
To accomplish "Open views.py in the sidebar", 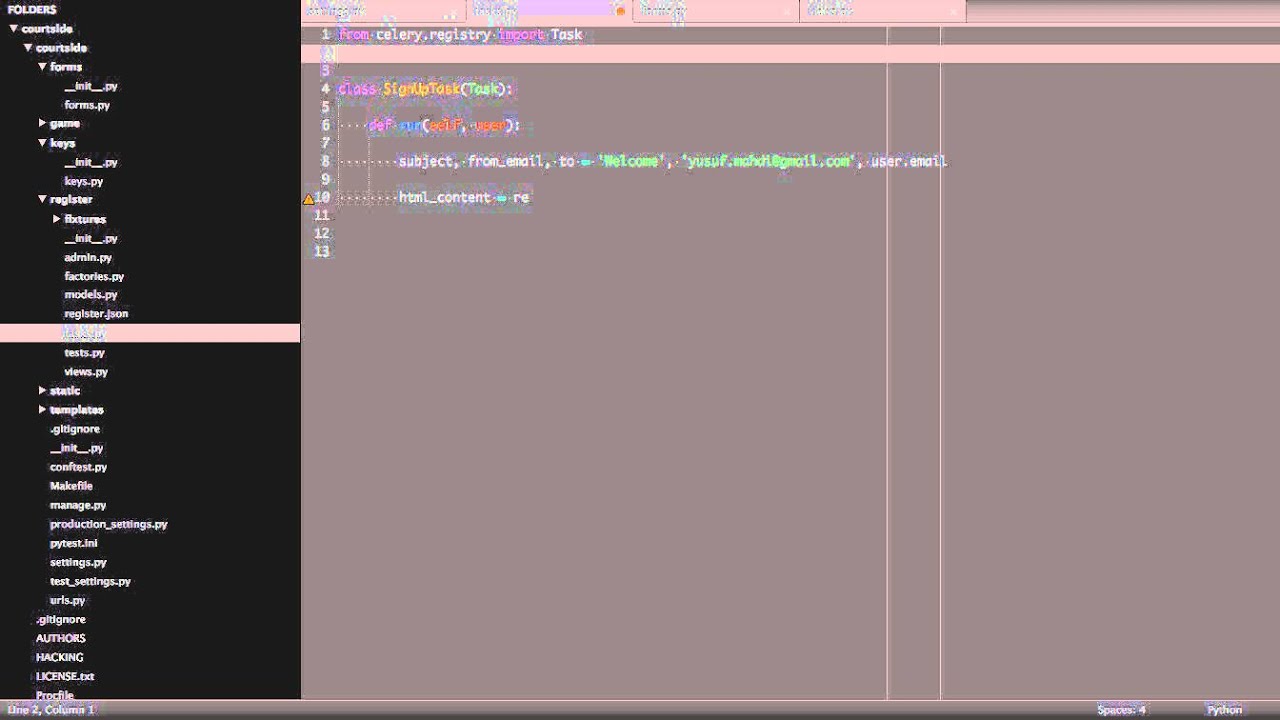I will tap(86, 371).
